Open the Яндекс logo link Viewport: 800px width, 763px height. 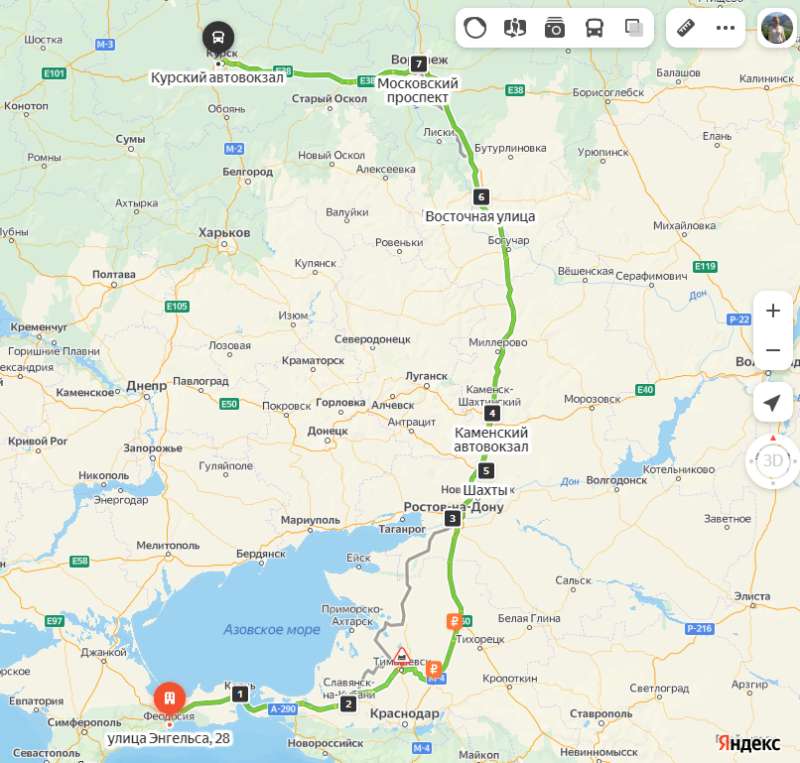point(749,744)
